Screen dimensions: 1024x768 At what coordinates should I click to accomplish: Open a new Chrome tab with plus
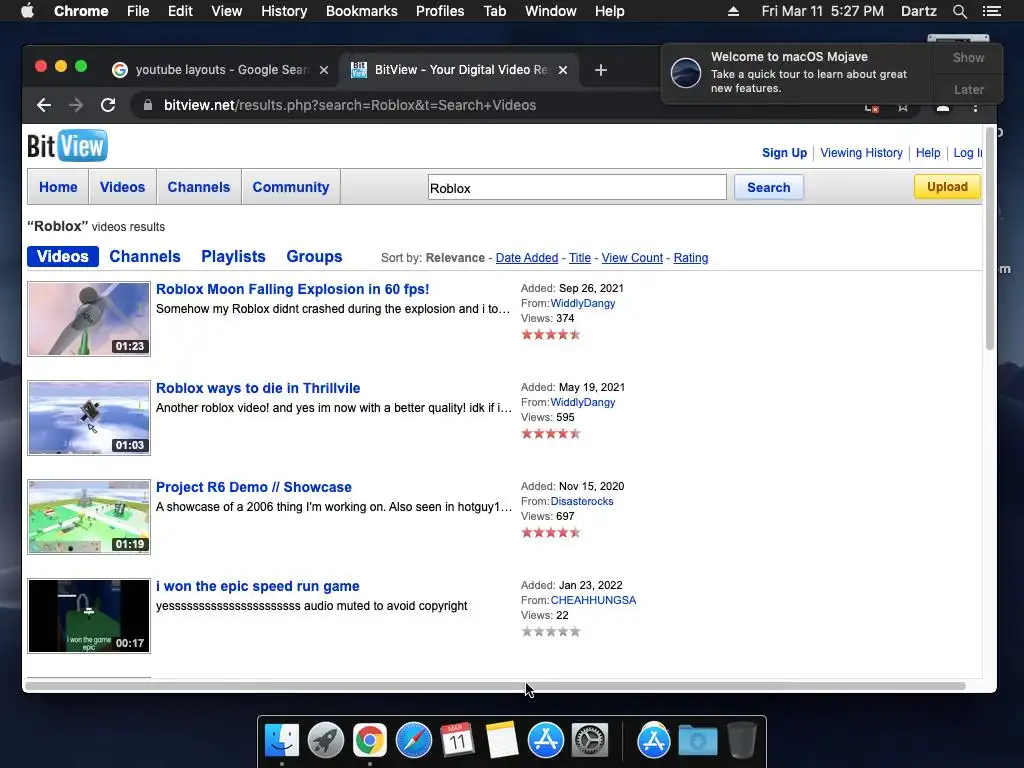click(601, 70)
